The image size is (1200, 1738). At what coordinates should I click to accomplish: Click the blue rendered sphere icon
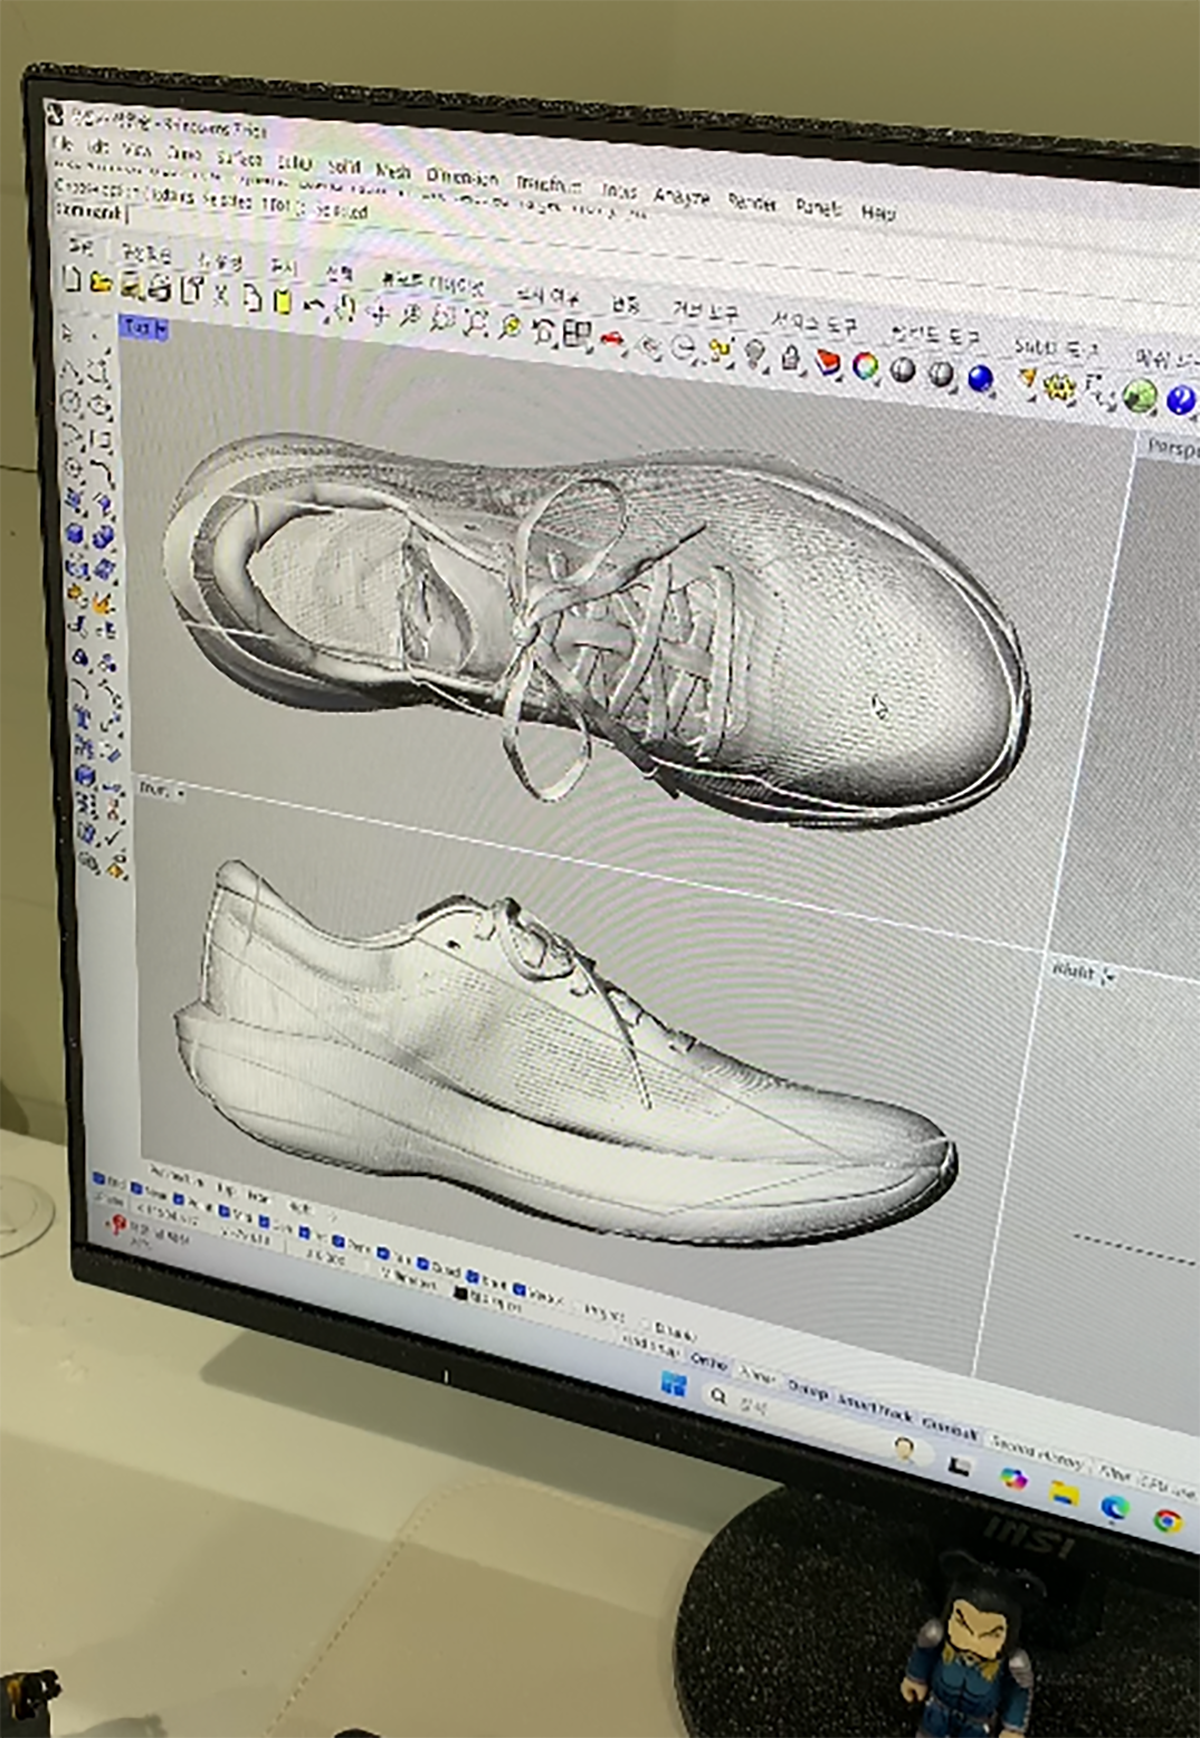click(981, 378)
